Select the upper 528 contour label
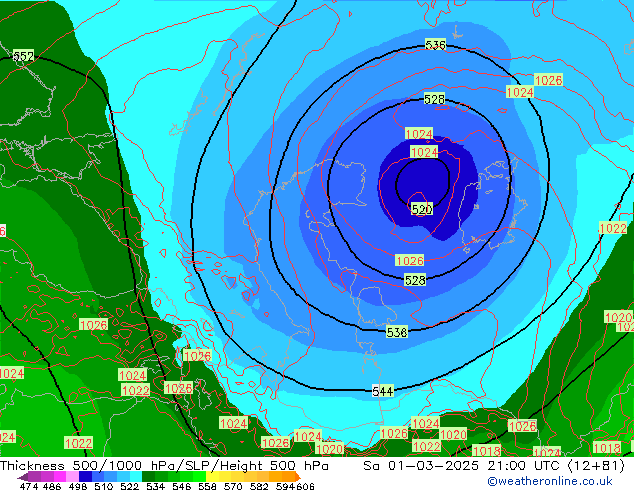634x490 pixels. click(434, 99)
